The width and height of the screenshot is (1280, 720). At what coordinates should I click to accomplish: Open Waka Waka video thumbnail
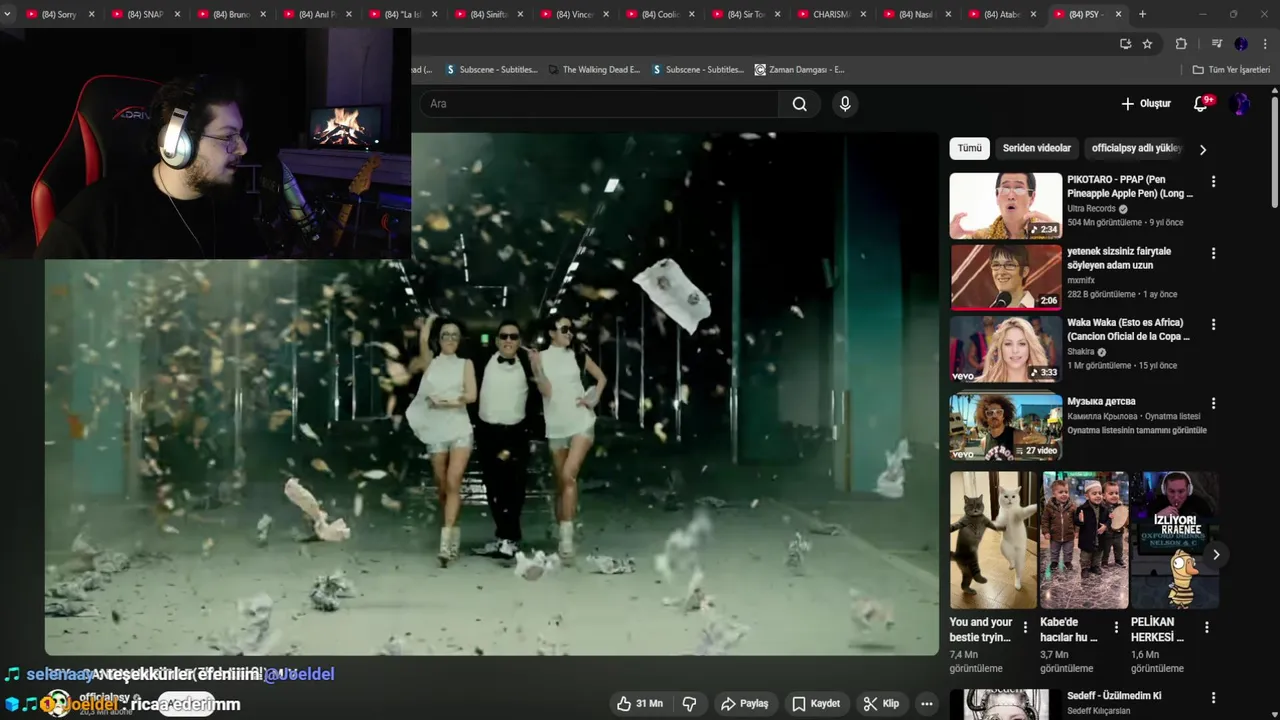tap(1006, 349)
